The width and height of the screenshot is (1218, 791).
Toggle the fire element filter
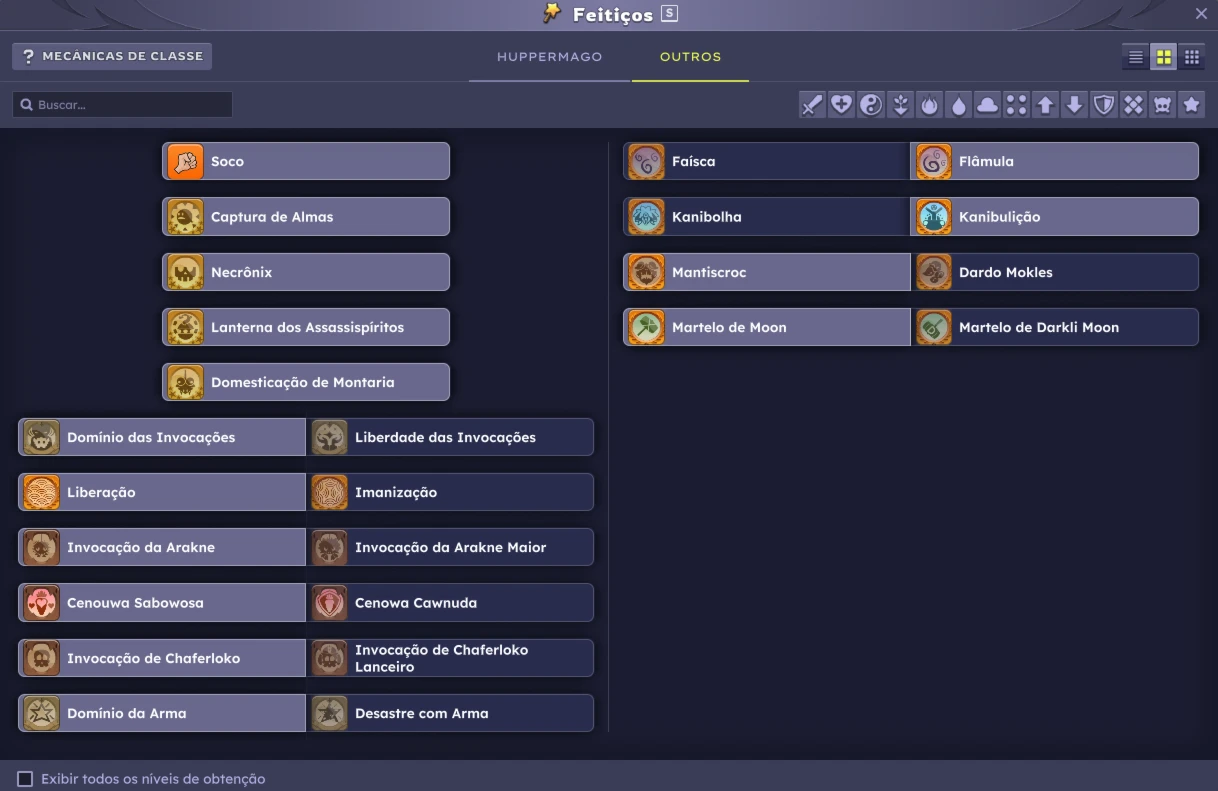tap(929, 105)
